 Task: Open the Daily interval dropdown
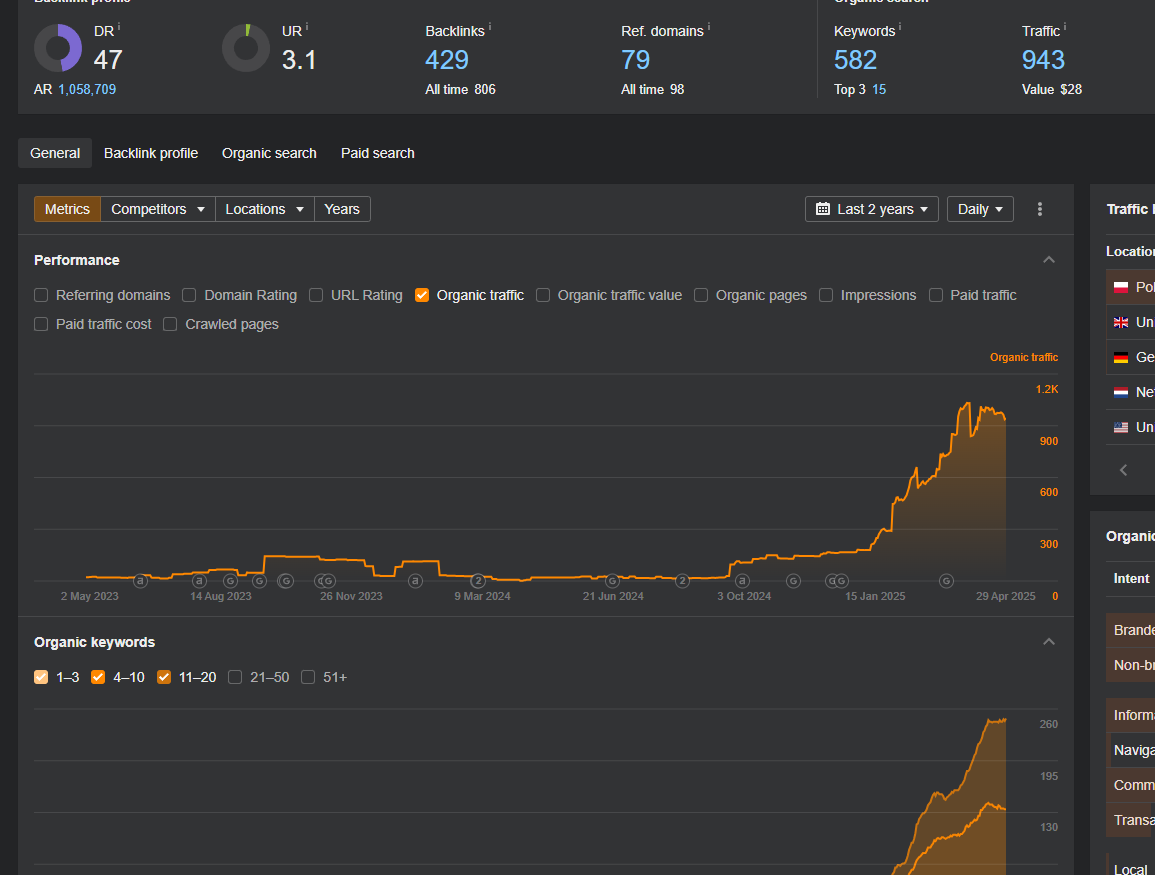[979, 209]
